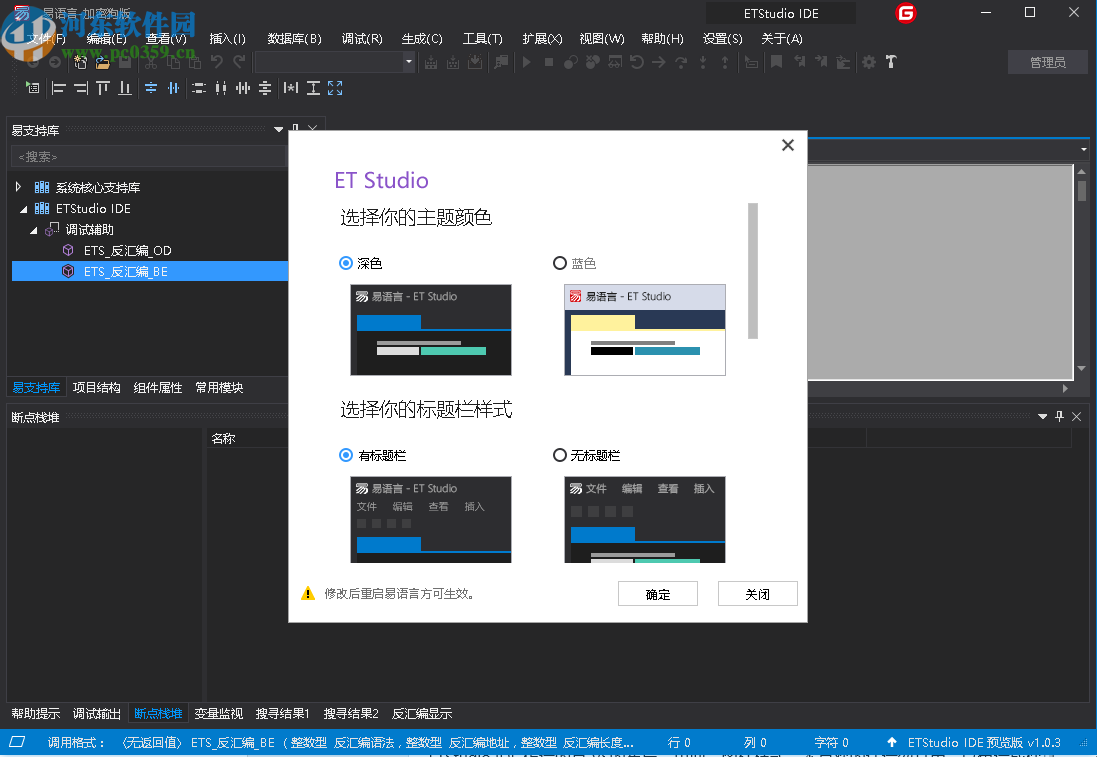Open the 扩展(X) menu

pos(541,38)
